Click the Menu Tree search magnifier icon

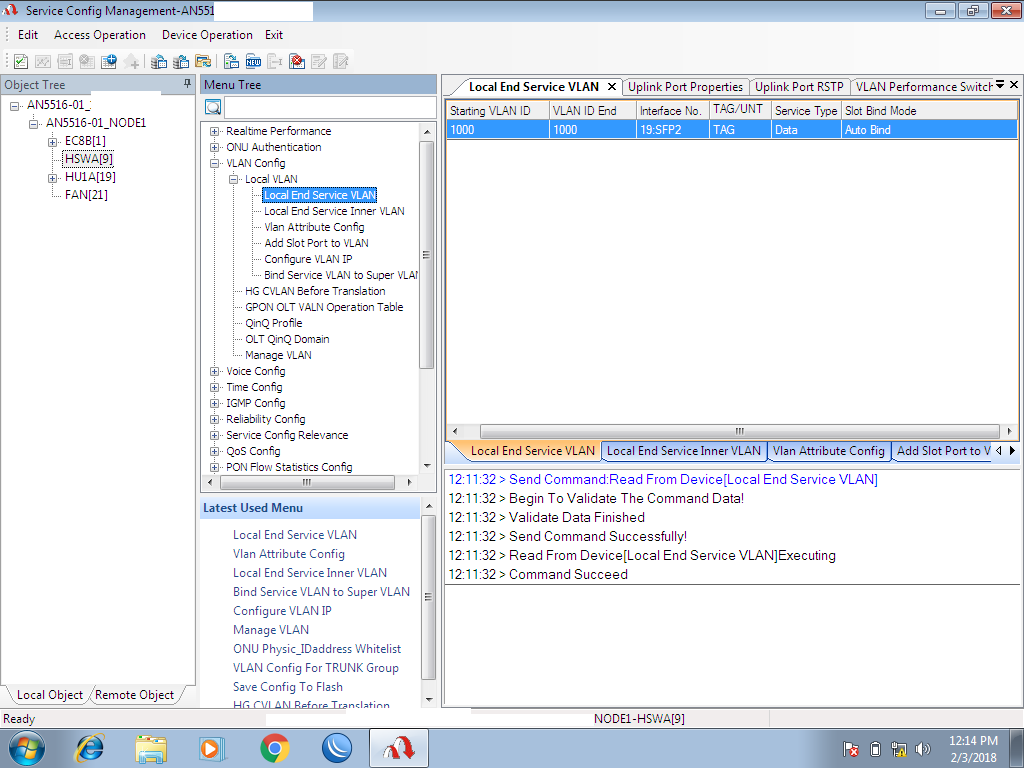[213, 107]
